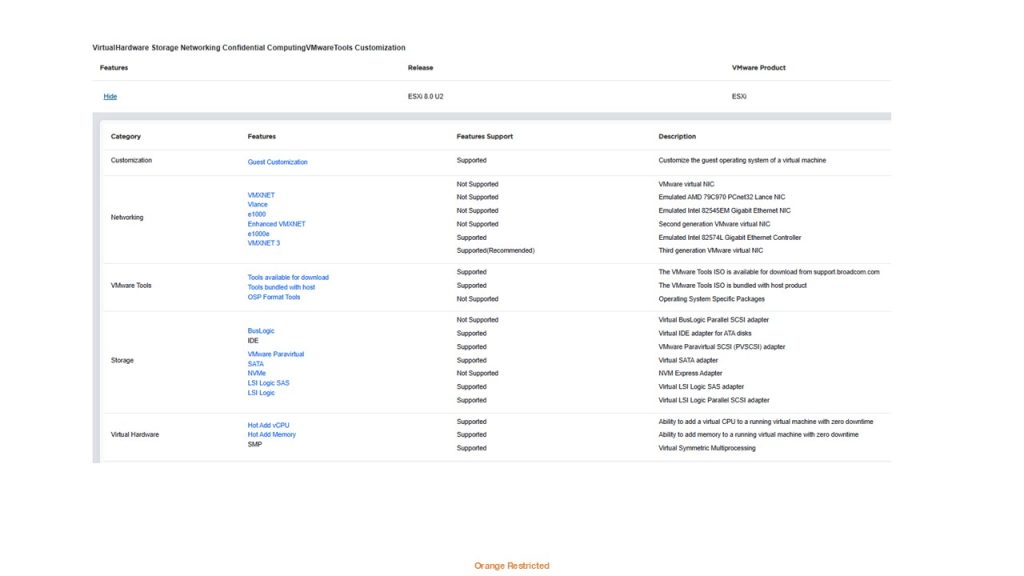The width and height of the screenshot is (1024, 576).
Task: Click 'Third generation VMware virtual NIC' text
Action: pos(711,251)
